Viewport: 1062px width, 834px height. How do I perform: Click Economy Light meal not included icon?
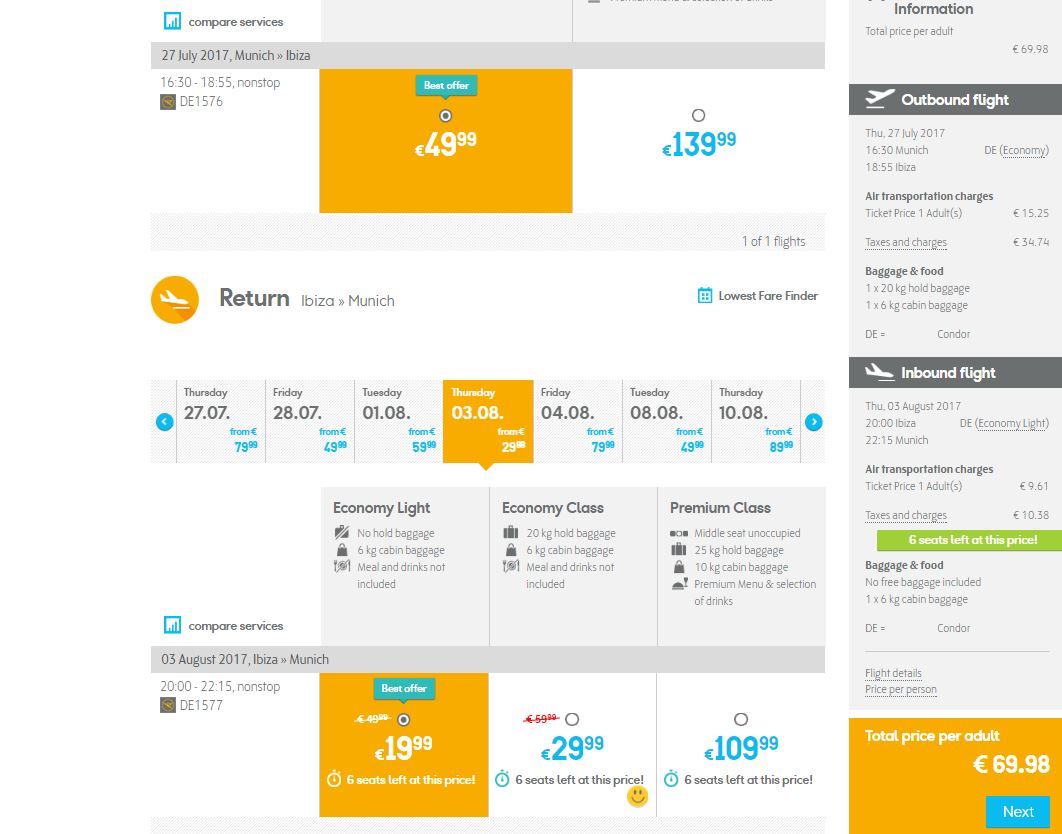pos(342,566)
